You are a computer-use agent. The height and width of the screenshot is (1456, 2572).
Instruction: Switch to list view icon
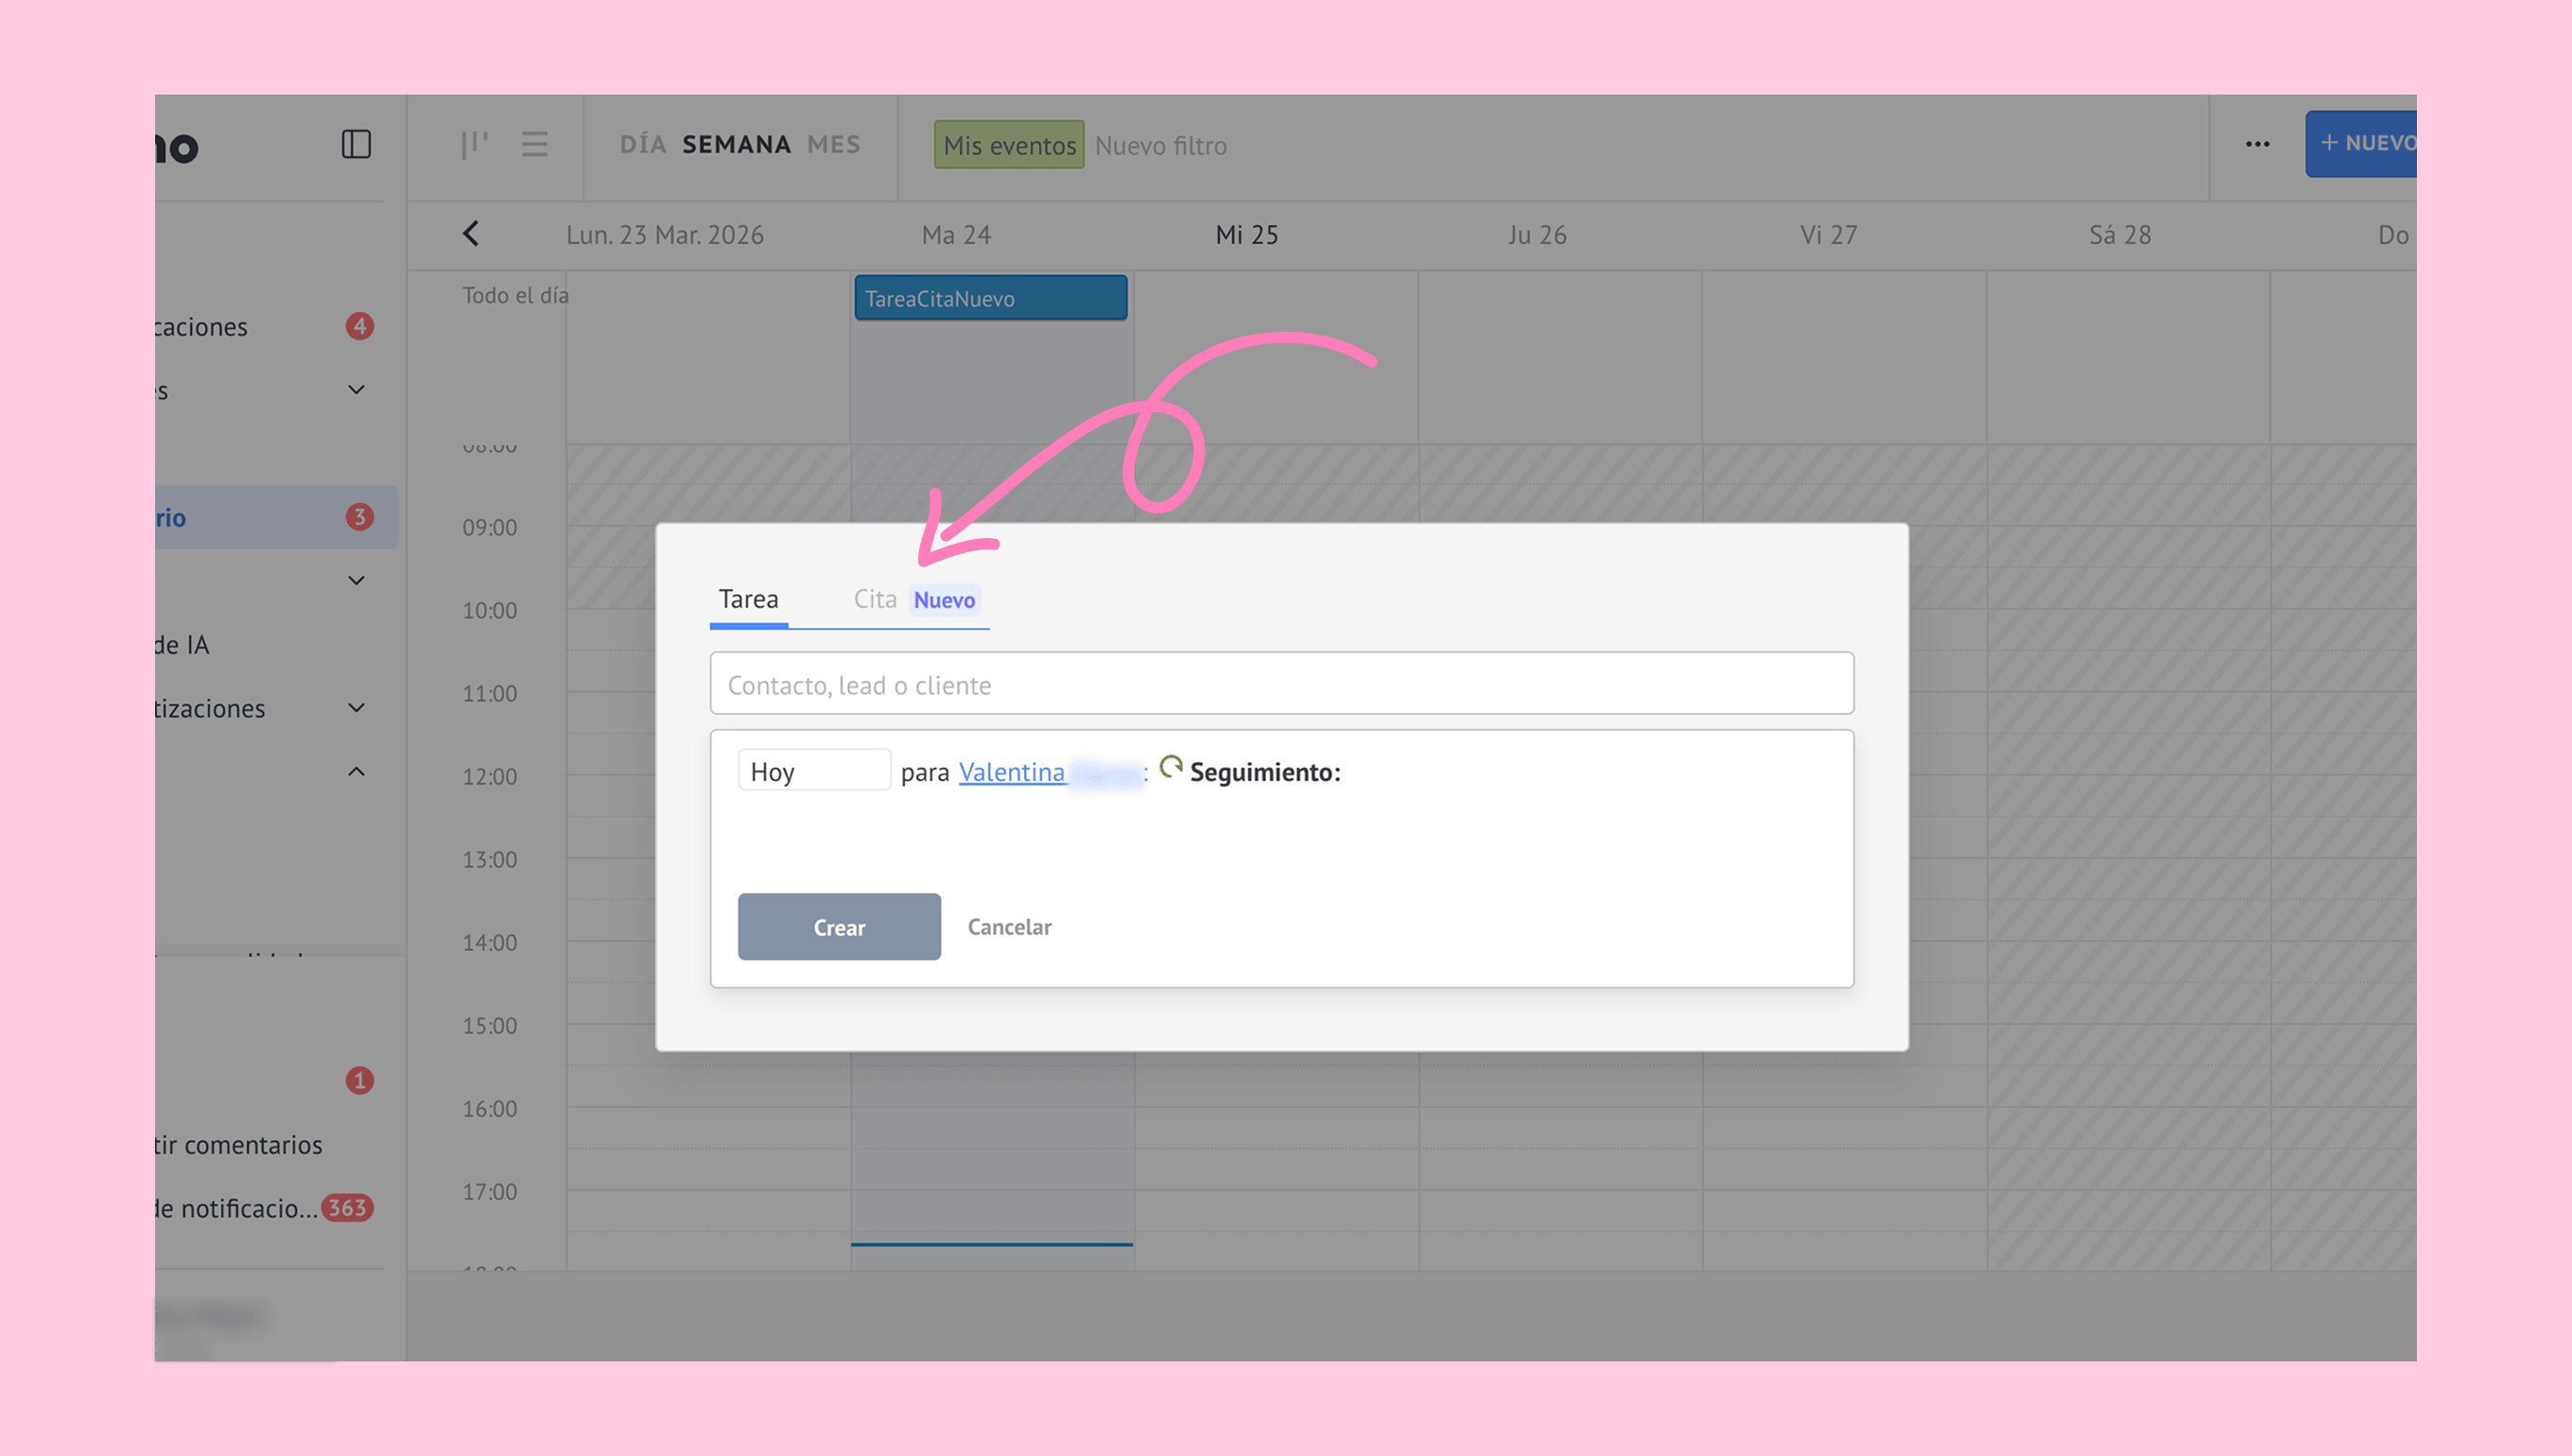535,144
